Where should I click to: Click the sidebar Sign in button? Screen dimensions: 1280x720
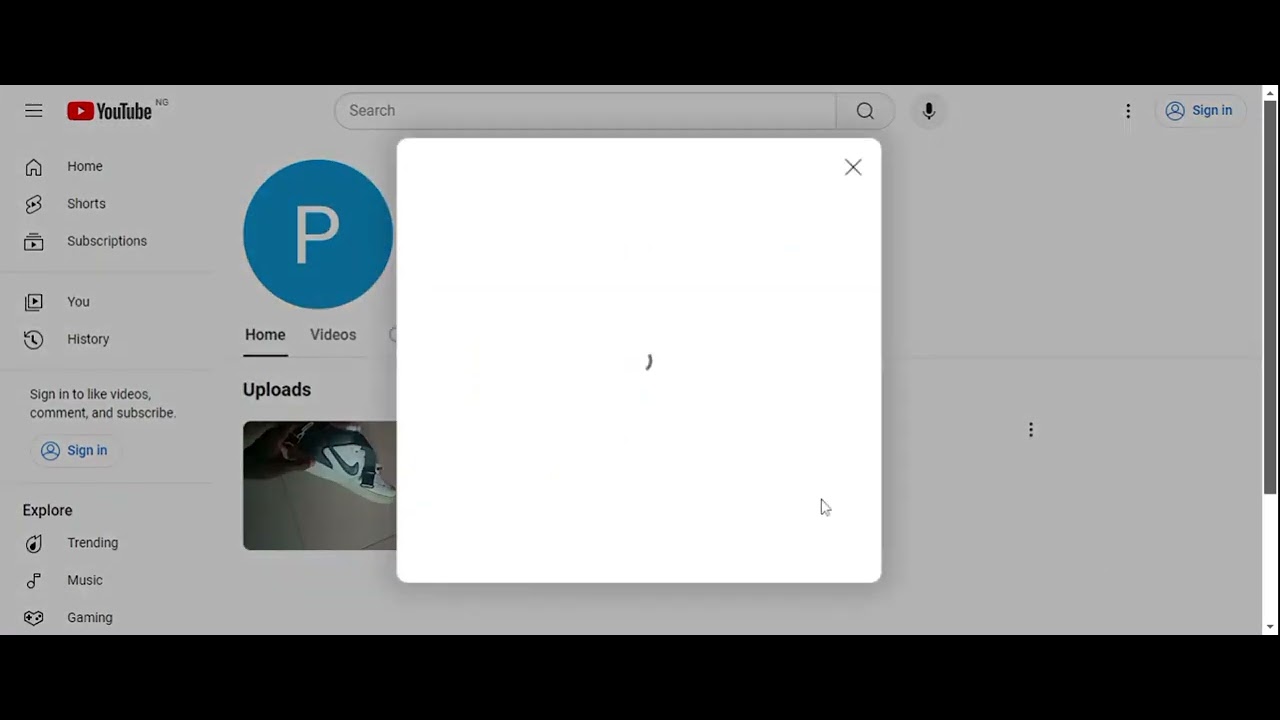coord(75,451)
